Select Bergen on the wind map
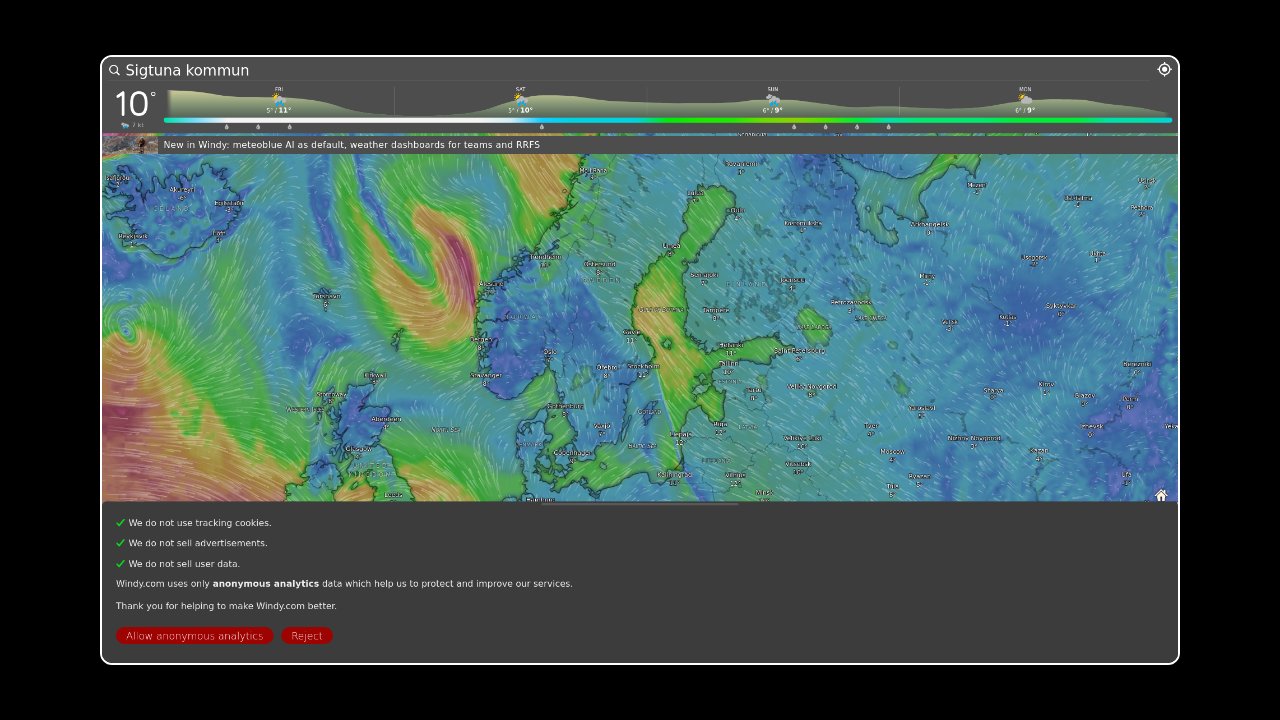This screenshot has width=1280, height=720. coord(481,340)
